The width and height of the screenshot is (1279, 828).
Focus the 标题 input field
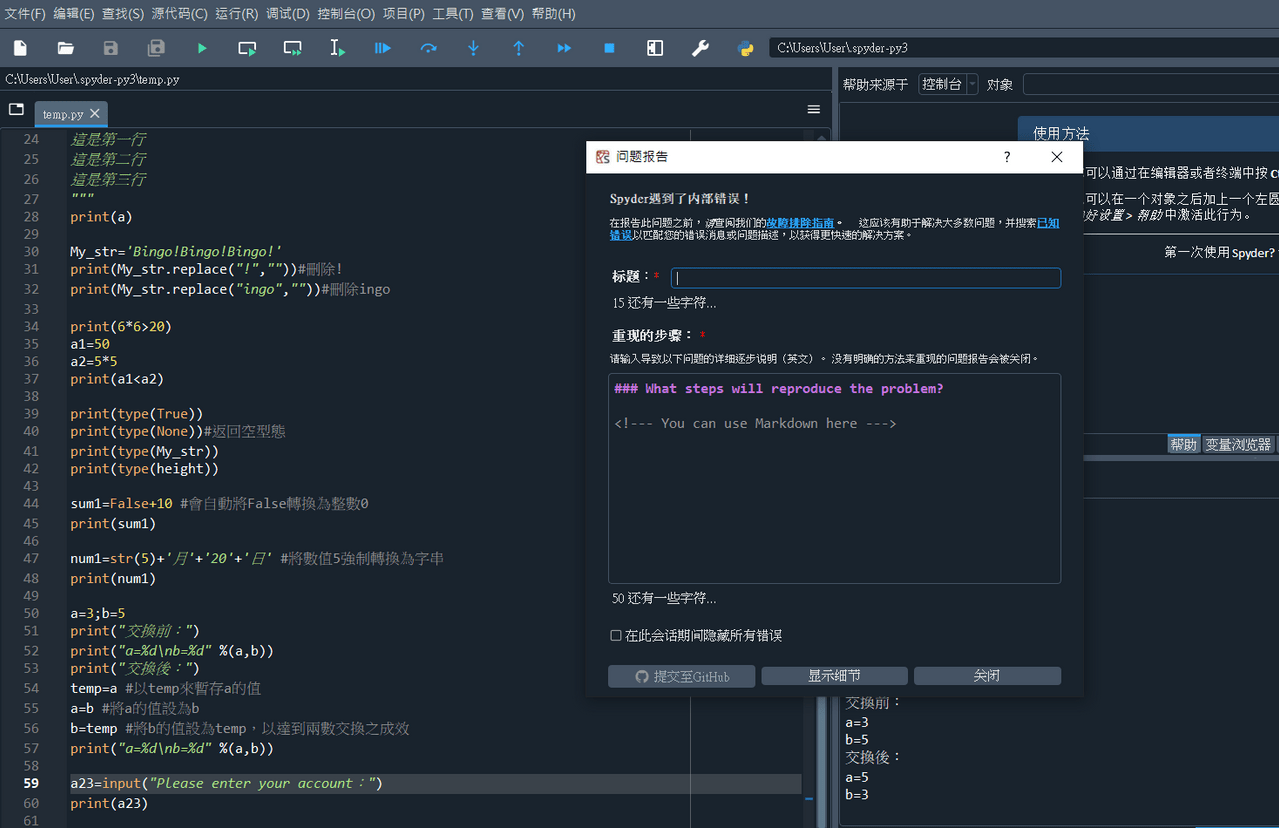(x=865, y=278)
